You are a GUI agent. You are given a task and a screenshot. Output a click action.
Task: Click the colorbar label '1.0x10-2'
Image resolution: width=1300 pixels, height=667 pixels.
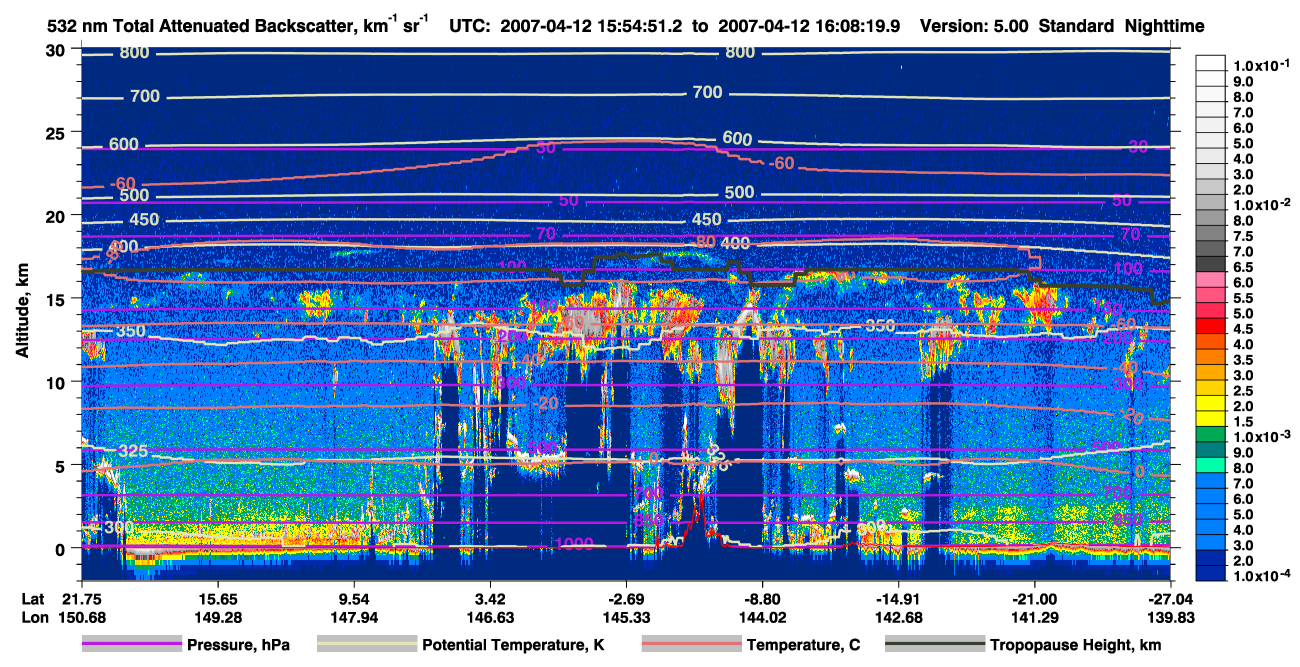(1263, 204)
